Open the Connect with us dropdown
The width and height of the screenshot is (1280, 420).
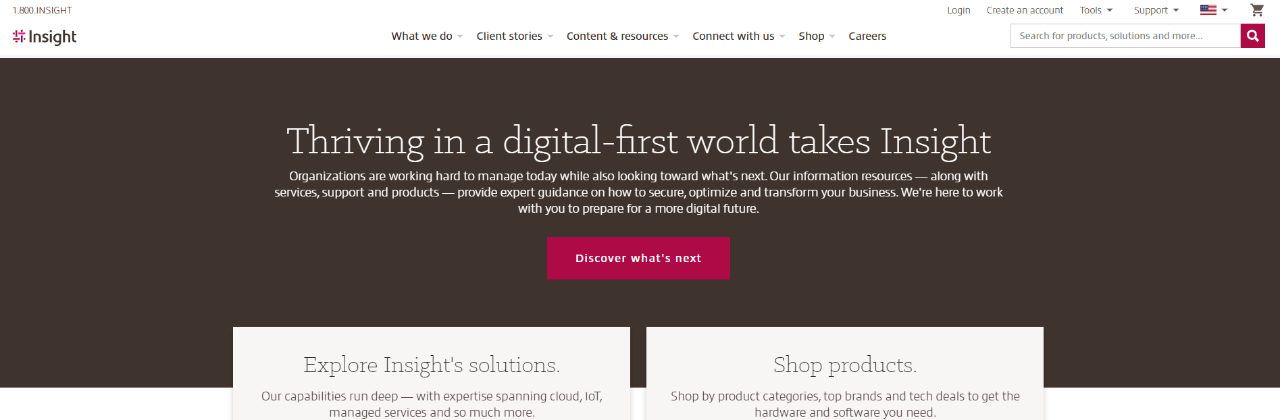(x=738, y=36)
